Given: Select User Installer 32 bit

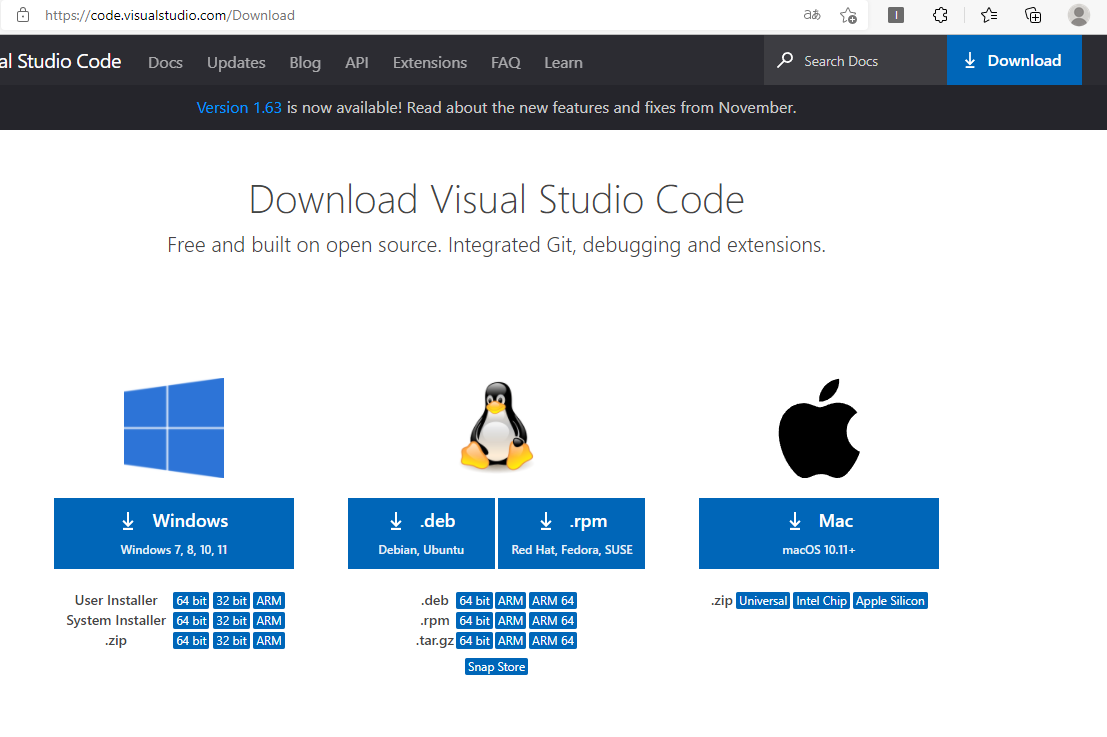Looking at the screenshot, I should click(232, 601).
